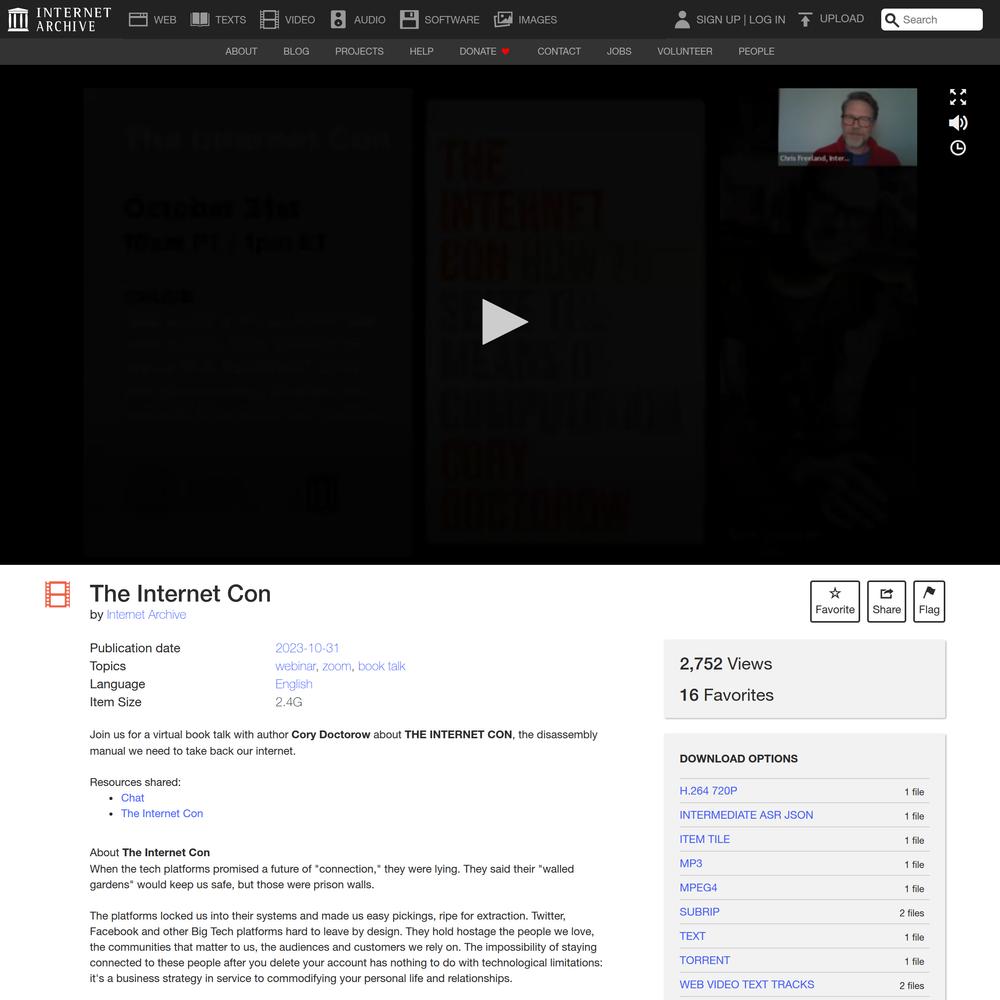Click the "2.4G" item size value

click(x=289, y=702)
